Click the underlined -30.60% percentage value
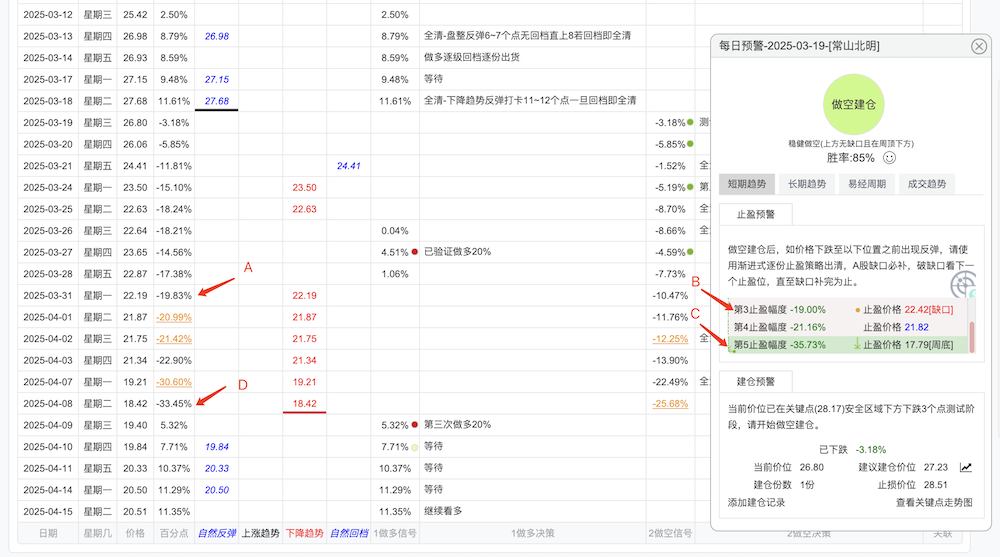 pos(174,382)
